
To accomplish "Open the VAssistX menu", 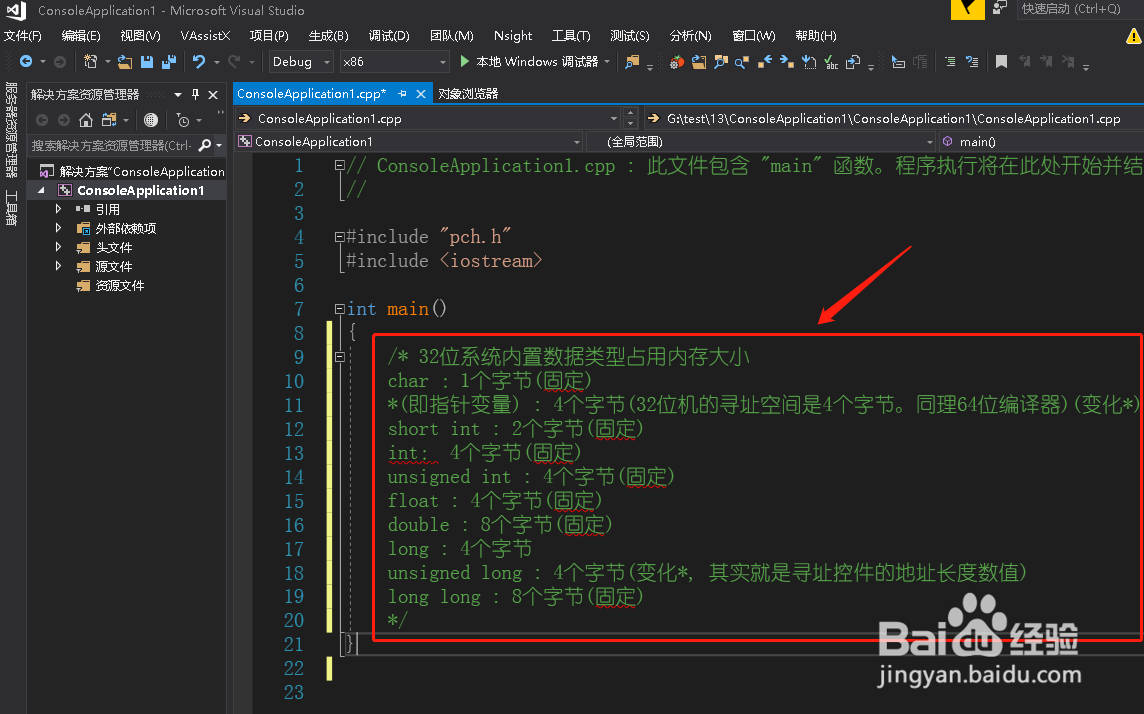I will pyautogui.click(x=205, y=36).
